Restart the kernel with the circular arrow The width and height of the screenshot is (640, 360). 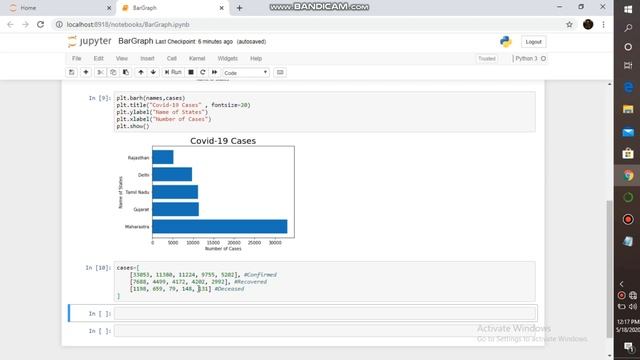coord(202,72)
